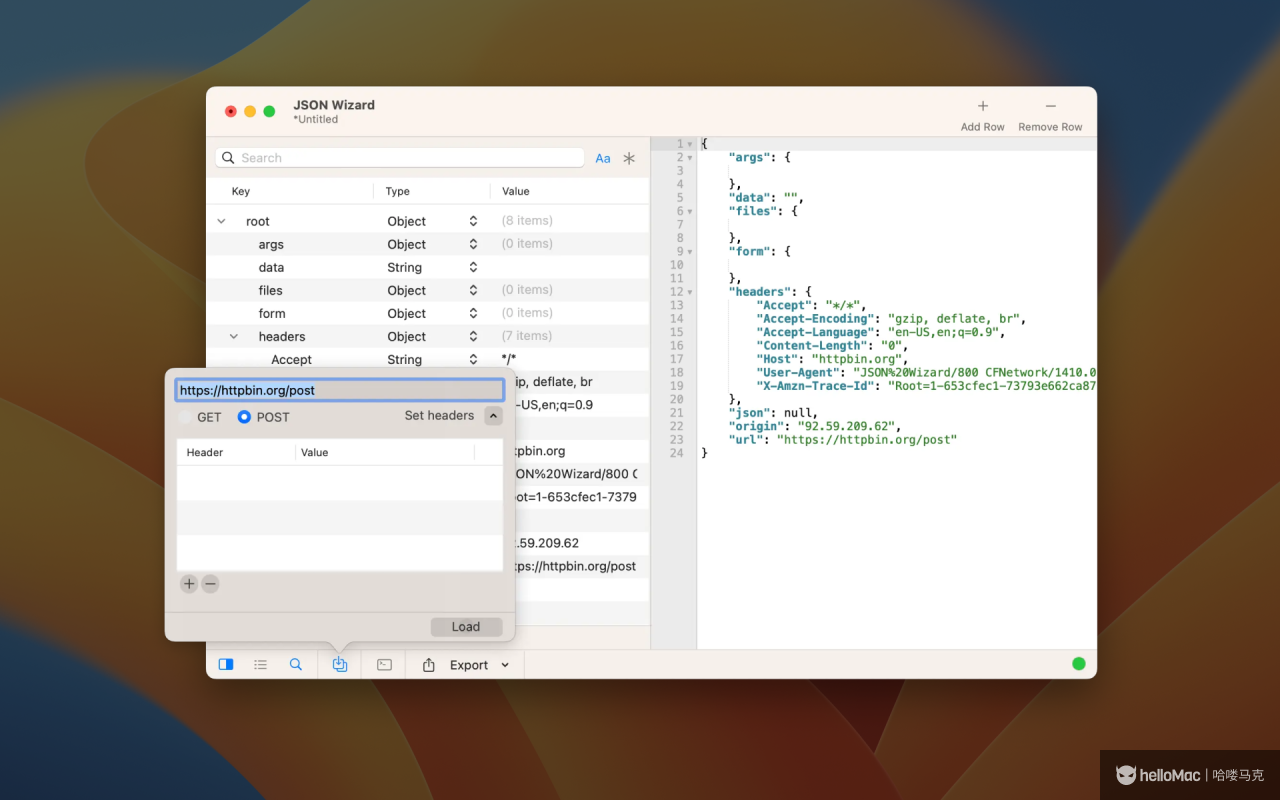
Task: Fold line 2 args block in gutter
Action: tap(690, 158)
